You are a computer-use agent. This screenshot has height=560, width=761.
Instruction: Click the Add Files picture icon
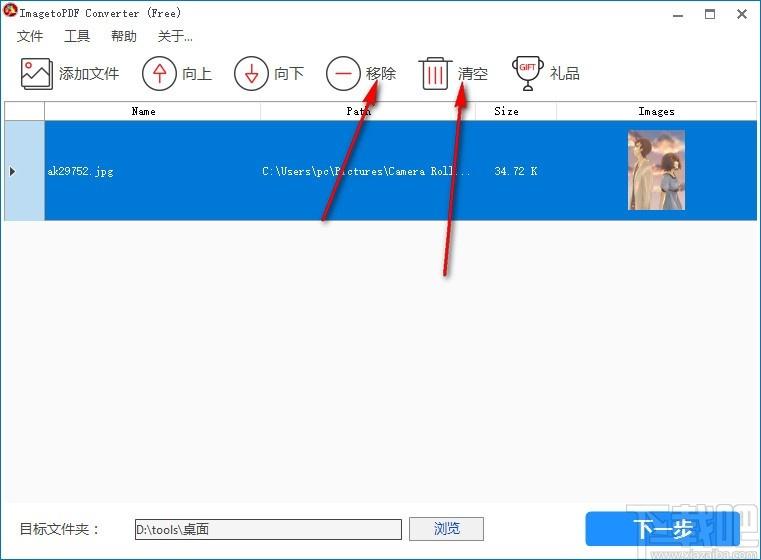click(x=36, y=74)
